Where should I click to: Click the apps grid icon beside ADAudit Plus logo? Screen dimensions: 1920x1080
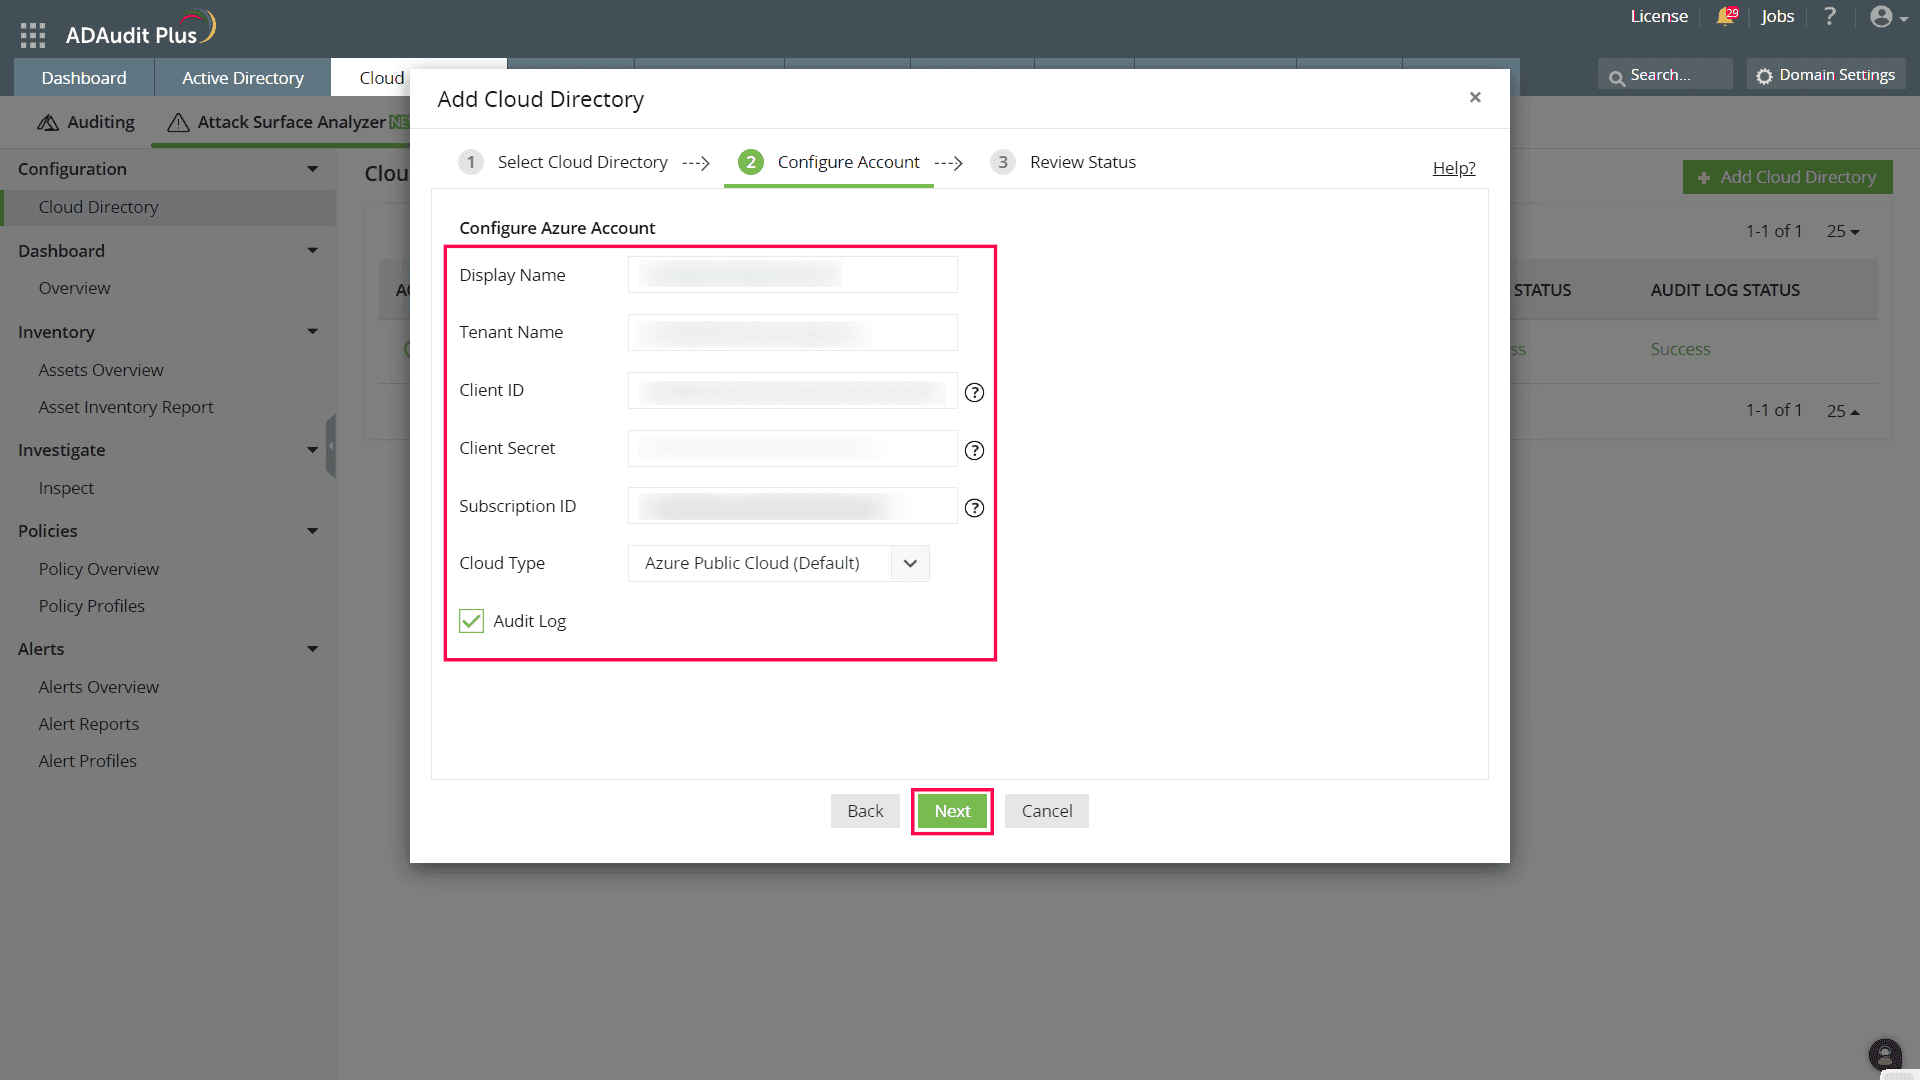32,33
